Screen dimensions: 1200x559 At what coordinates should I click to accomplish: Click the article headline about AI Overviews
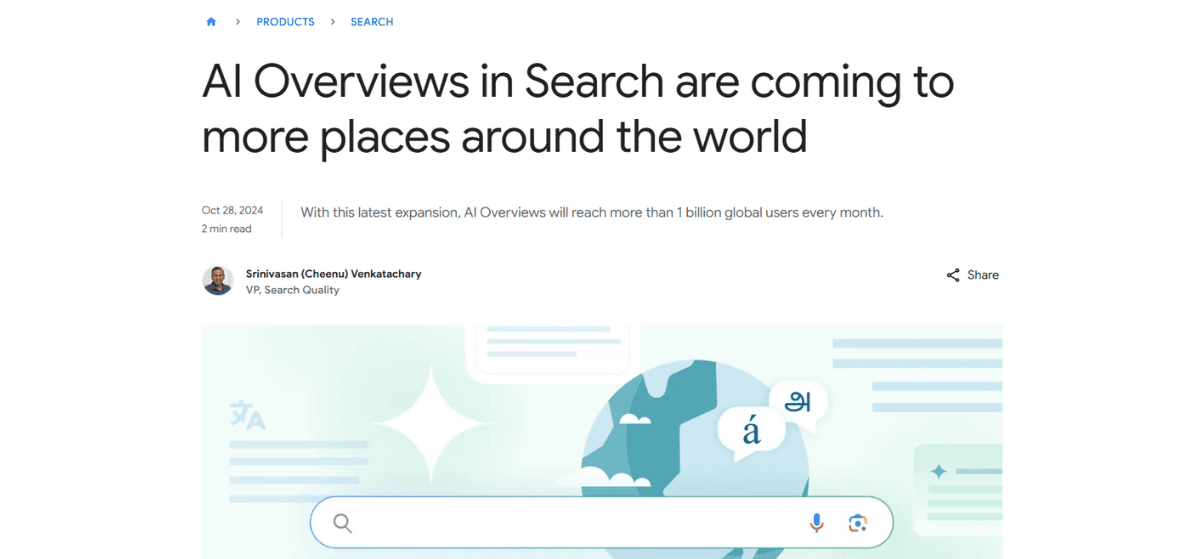[x=578, y=109]
